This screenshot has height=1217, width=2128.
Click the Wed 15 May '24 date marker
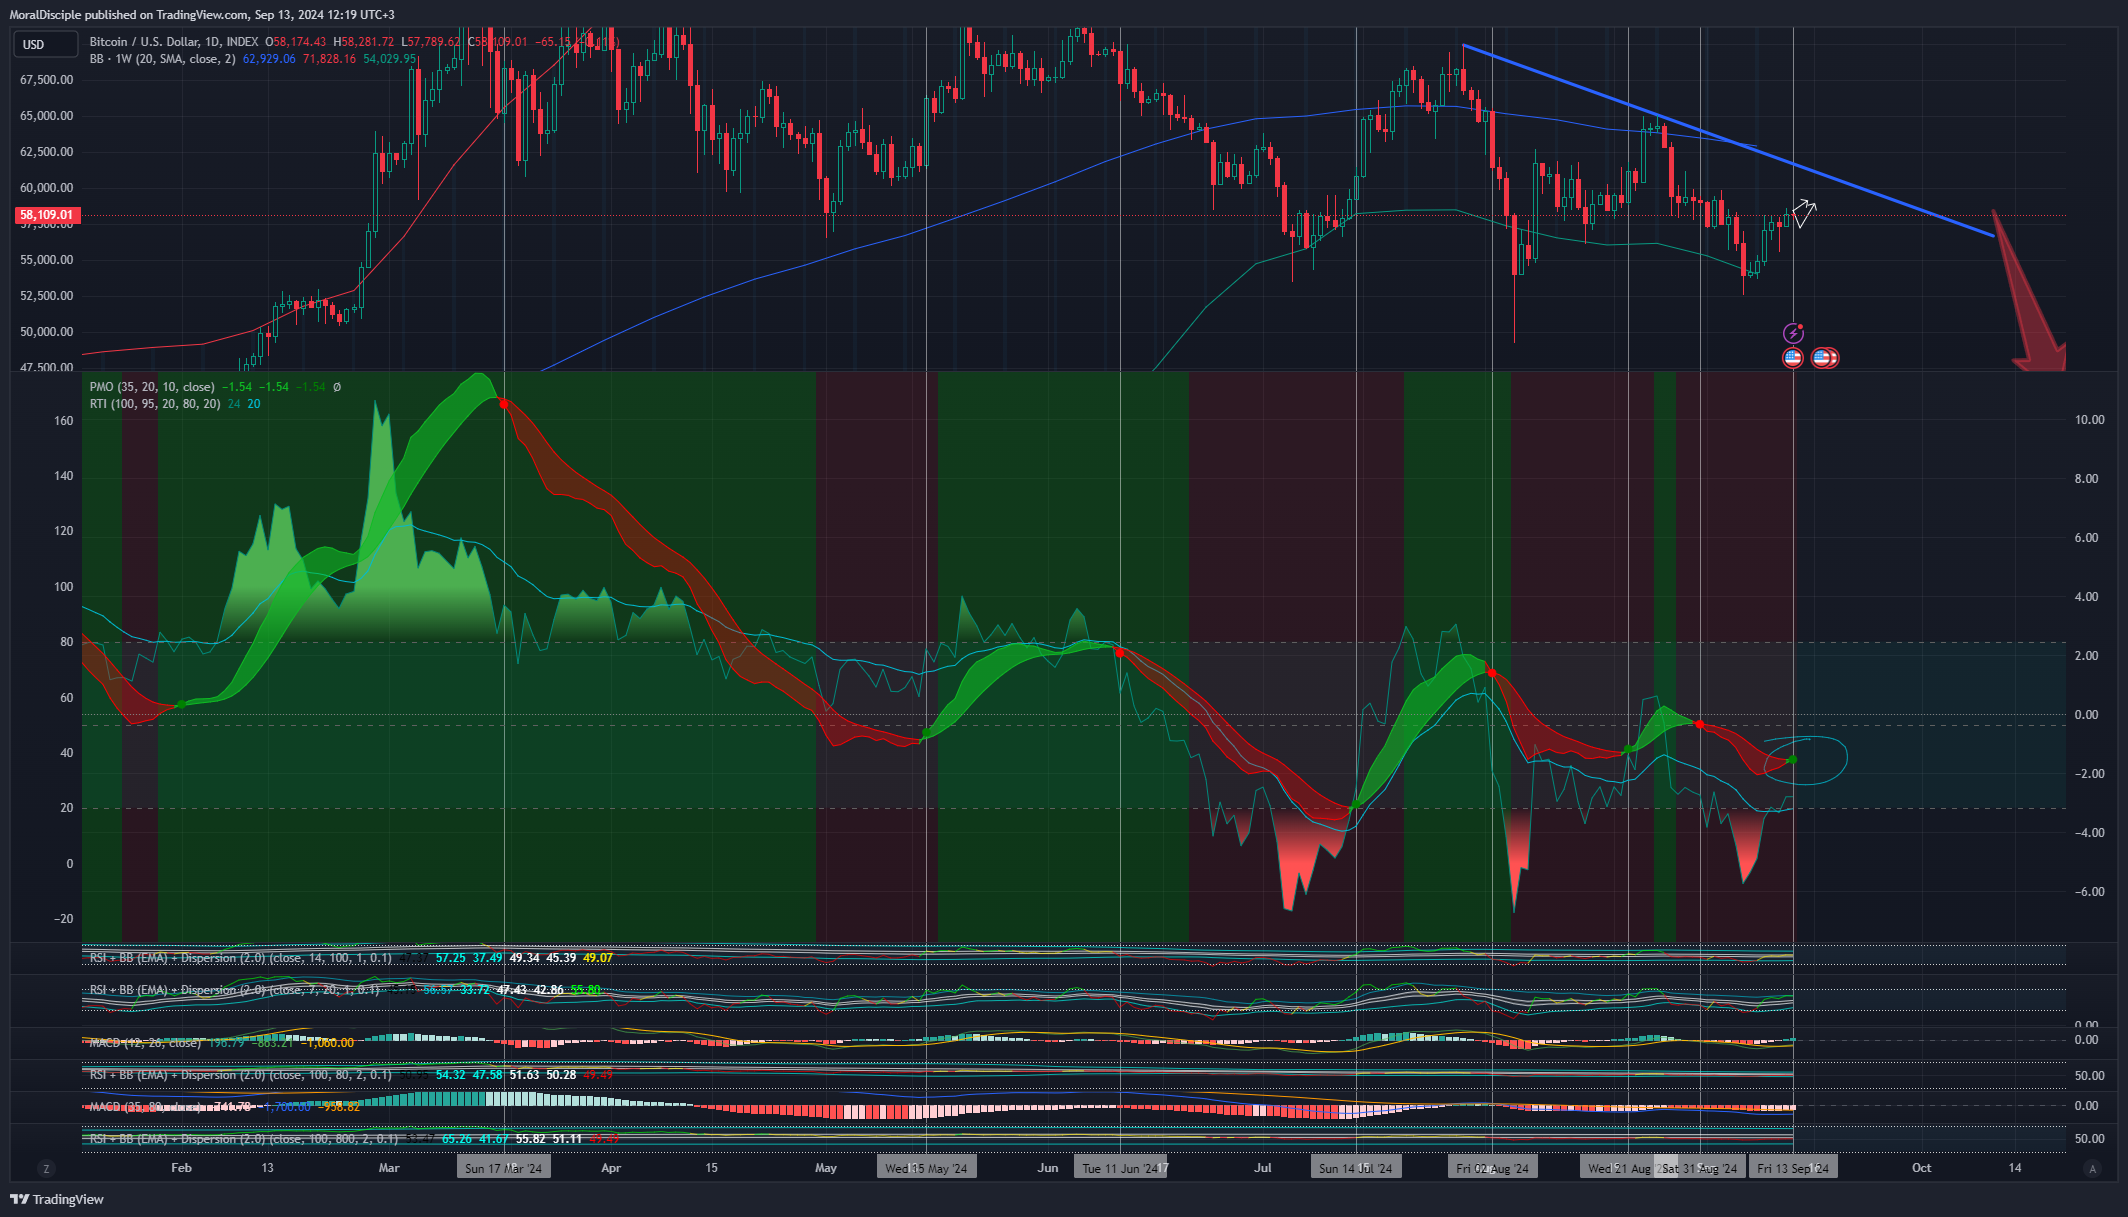coord(926,1168)
